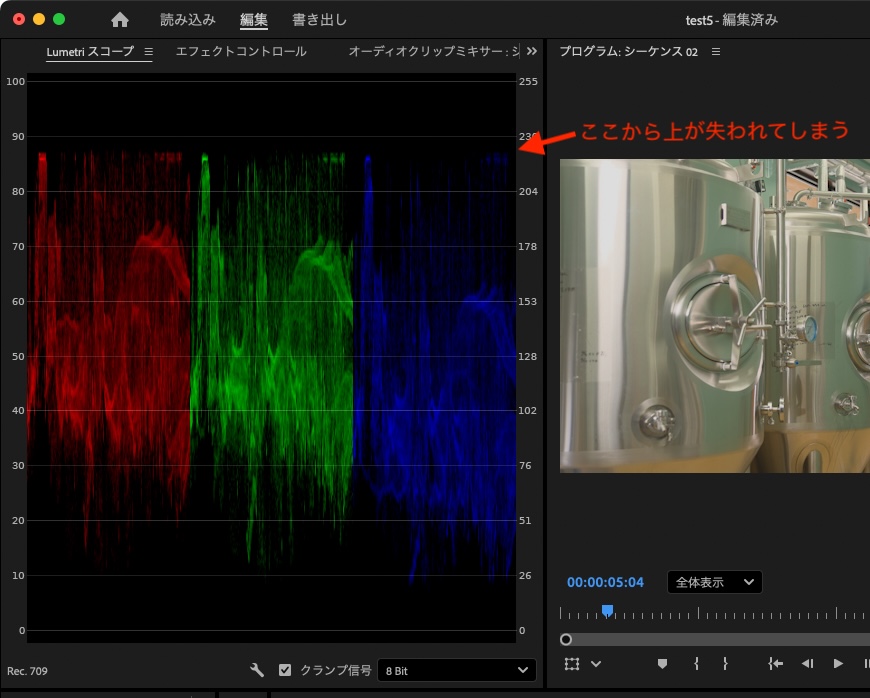Click the Rec. 709 label

tap(27, 670)
